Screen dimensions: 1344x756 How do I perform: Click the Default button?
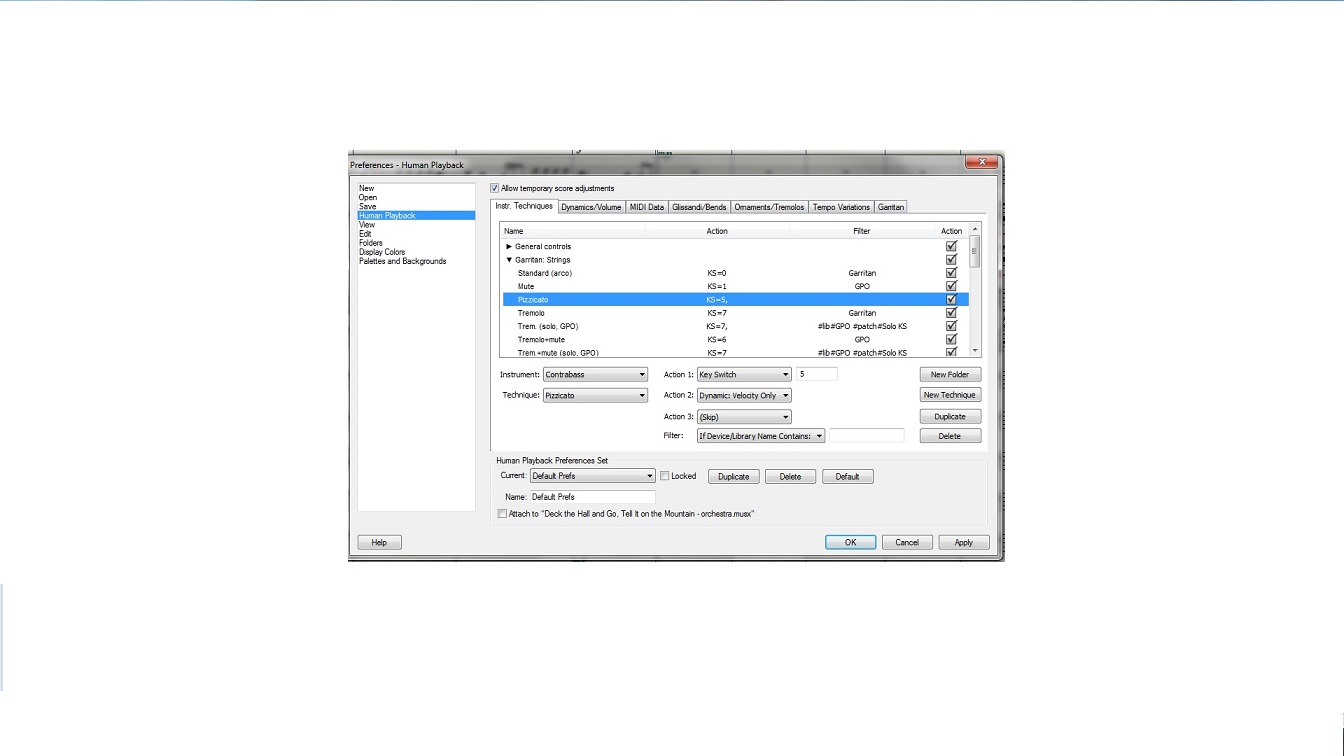847,476
